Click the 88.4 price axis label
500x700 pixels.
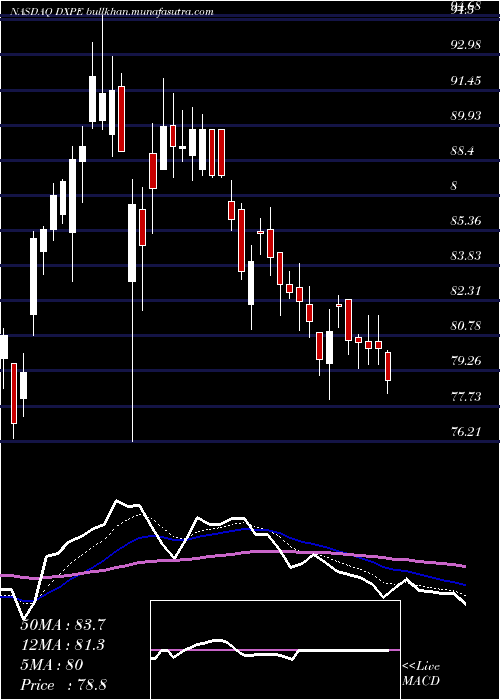(462, 150)
